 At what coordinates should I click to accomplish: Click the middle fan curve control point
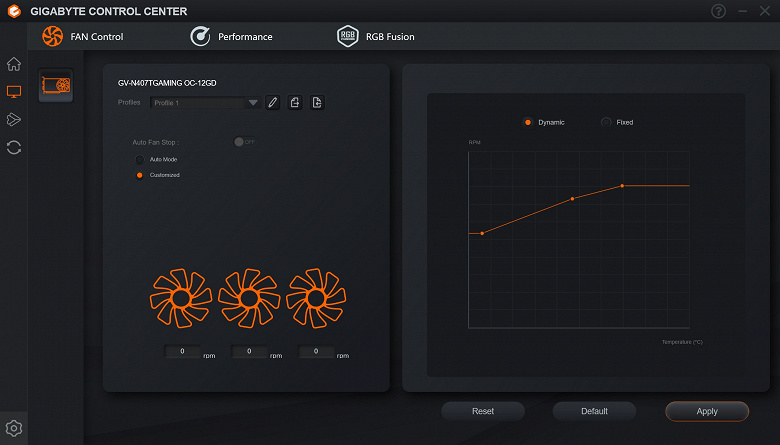point(573,199)
